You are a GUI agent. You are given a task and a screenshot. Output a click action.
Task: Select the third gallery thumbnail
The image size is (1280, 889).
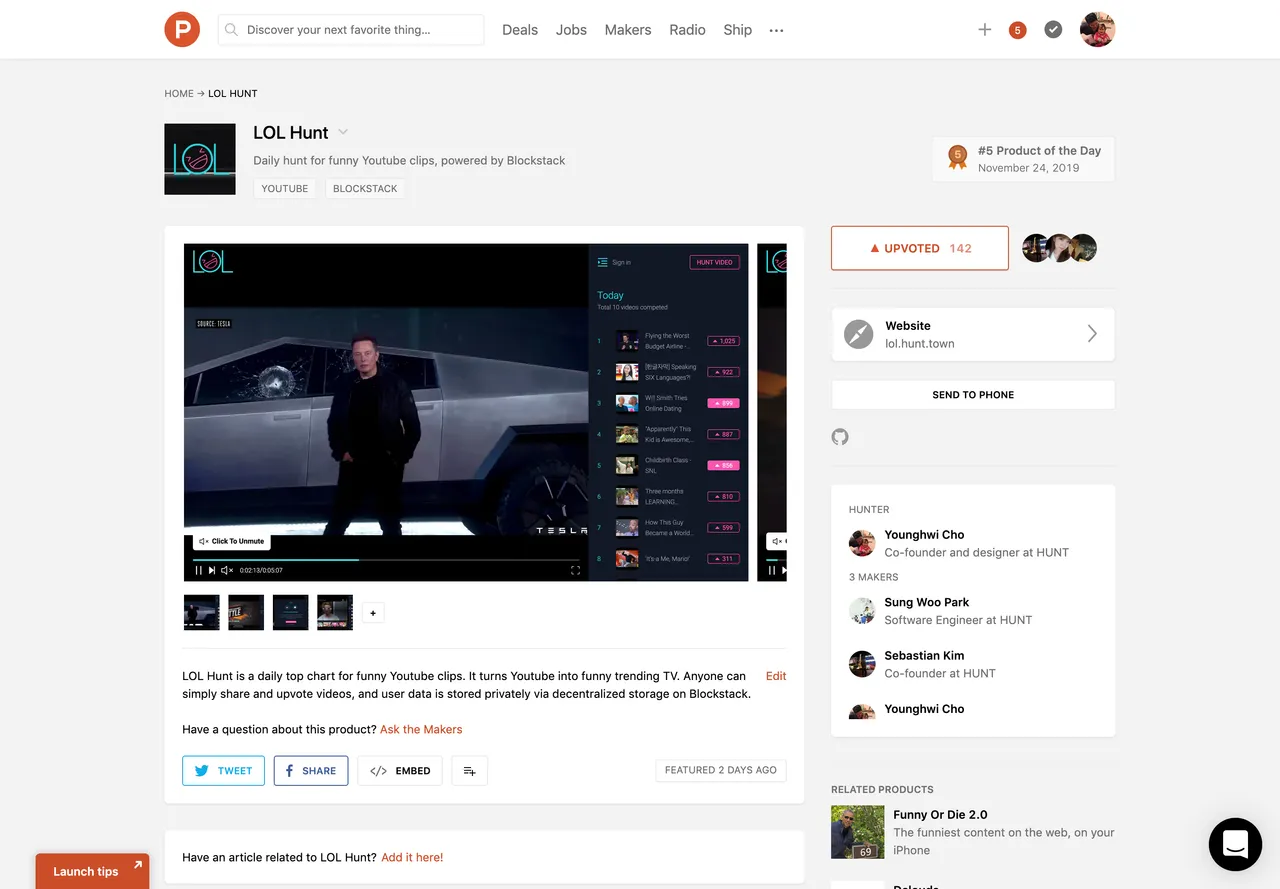291,612
